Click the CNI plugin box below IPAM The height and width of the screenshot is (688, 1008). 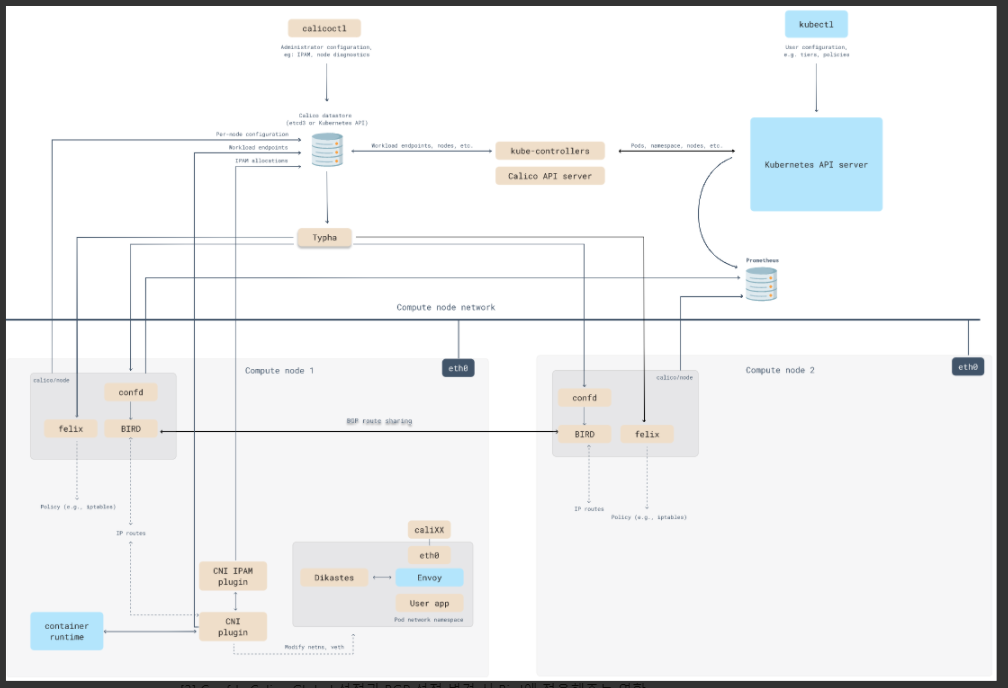tap(233, 627)
